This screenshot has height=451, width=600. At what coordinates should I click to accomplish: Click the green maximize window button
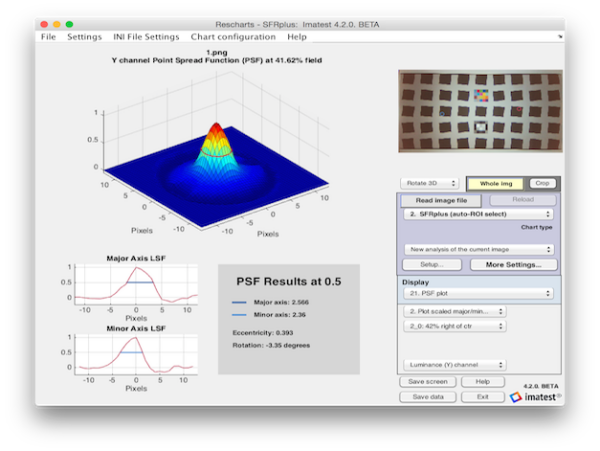click(69, 23)
